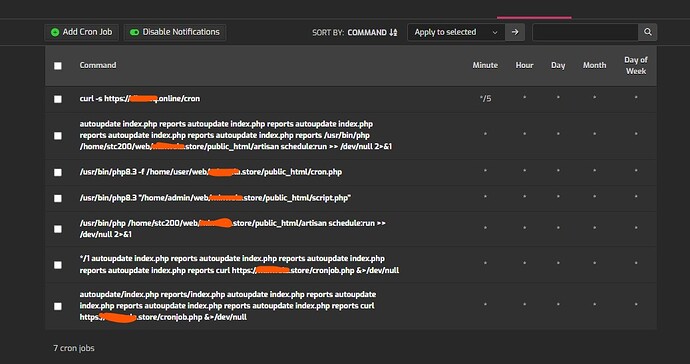
Task: Click the Command column header
Action: pos(98,65)
